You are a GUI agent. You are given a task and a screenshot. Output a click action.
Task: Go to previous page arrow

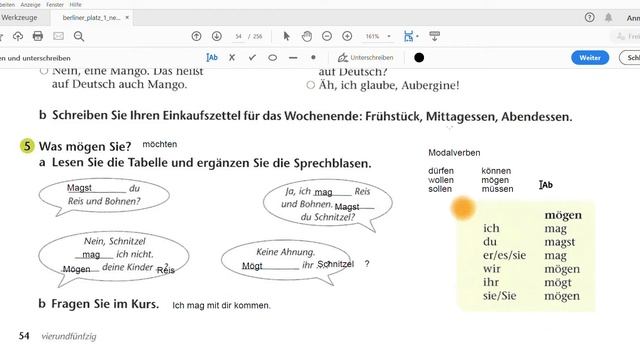coord(196,36)
